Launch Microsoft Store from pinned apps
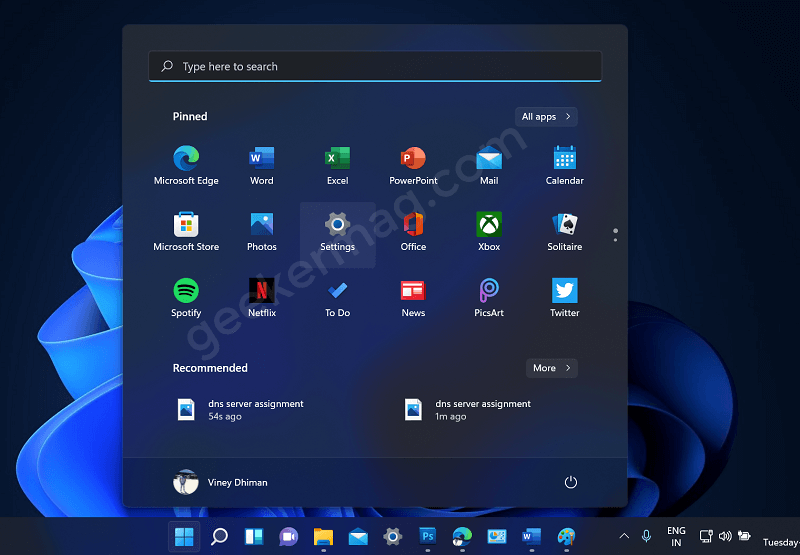800x555 pixels. click(186, 232)
